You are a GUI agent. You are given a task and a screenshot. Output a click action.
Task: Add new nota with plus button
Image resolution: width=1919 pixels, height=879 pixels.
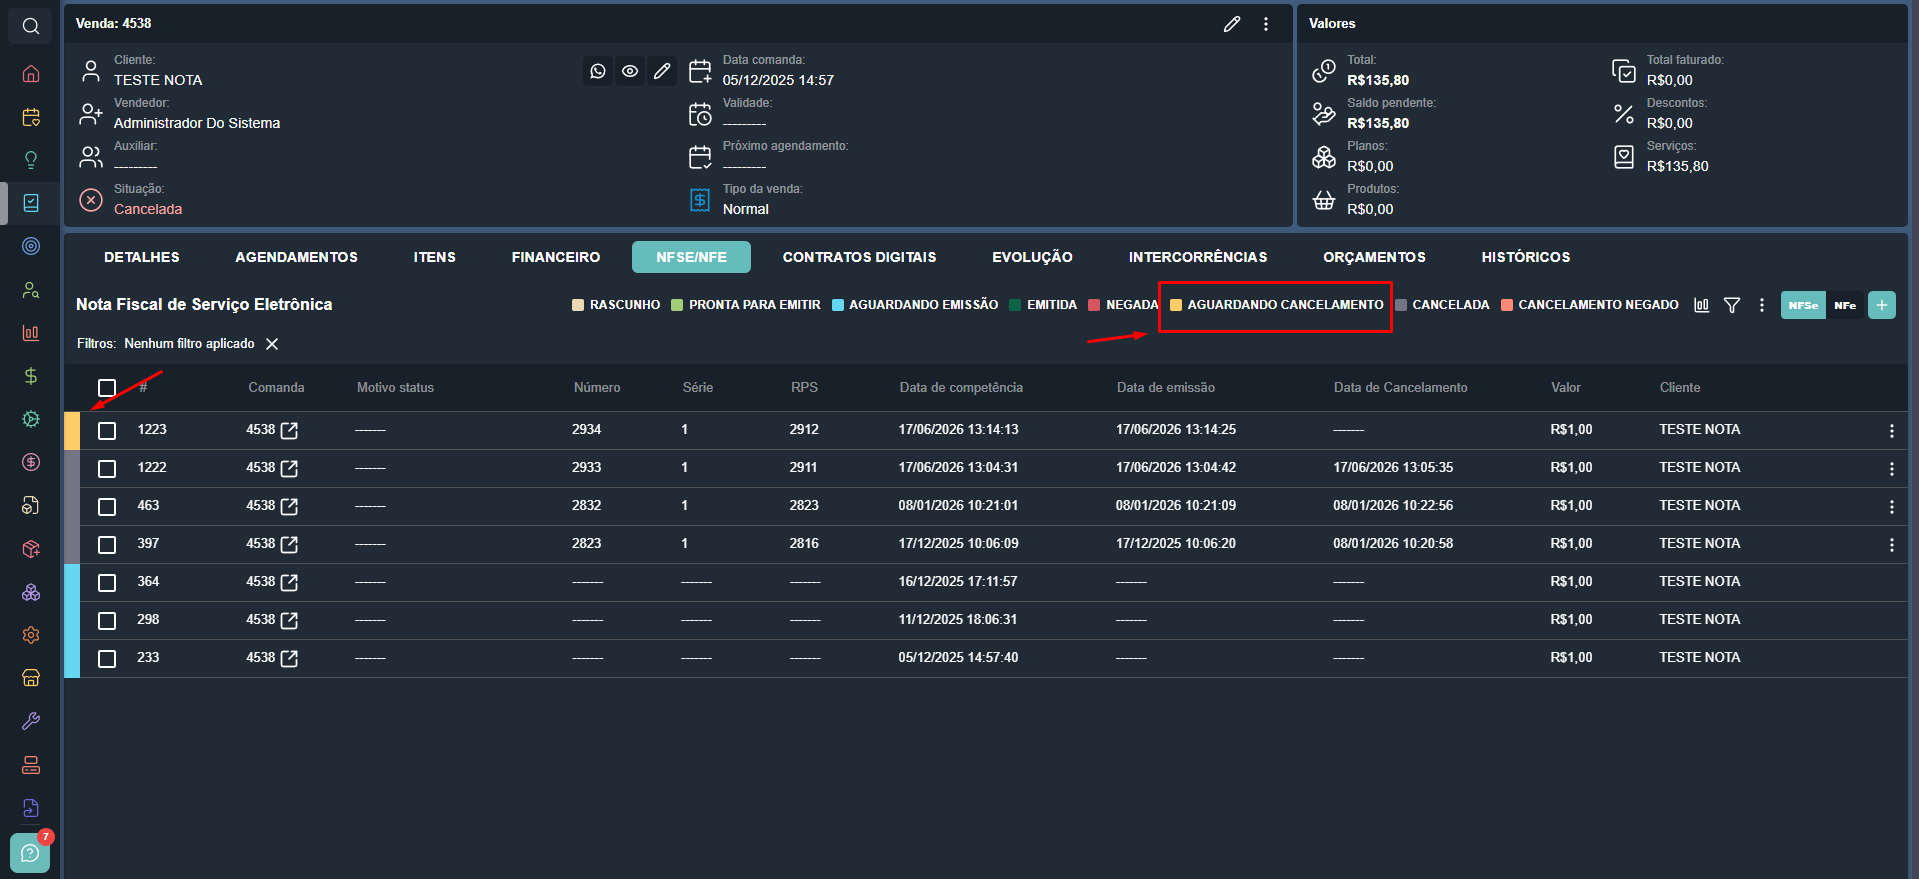coord(1882,305)
